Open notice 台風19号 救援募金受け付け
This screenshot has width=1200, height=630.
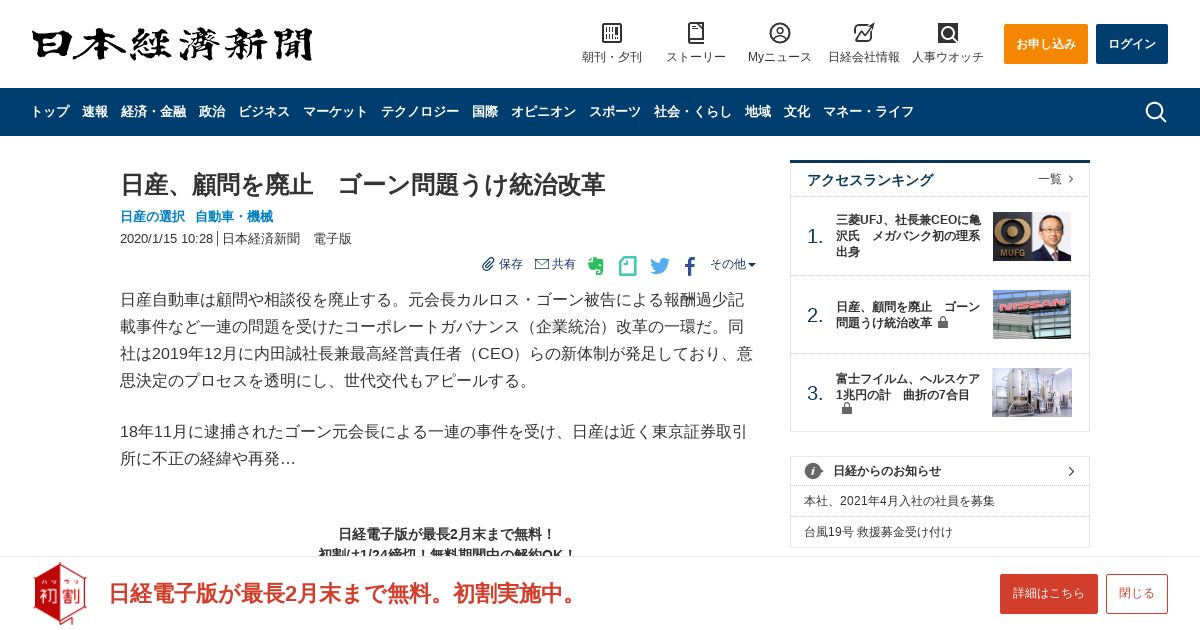[x=878, y=532]
